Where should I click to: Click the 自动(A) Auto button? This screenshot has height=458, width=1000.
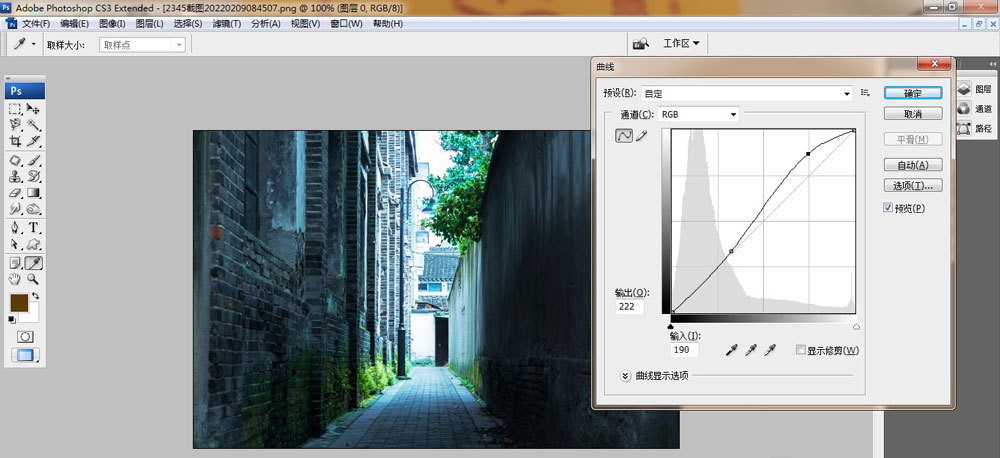912,165
